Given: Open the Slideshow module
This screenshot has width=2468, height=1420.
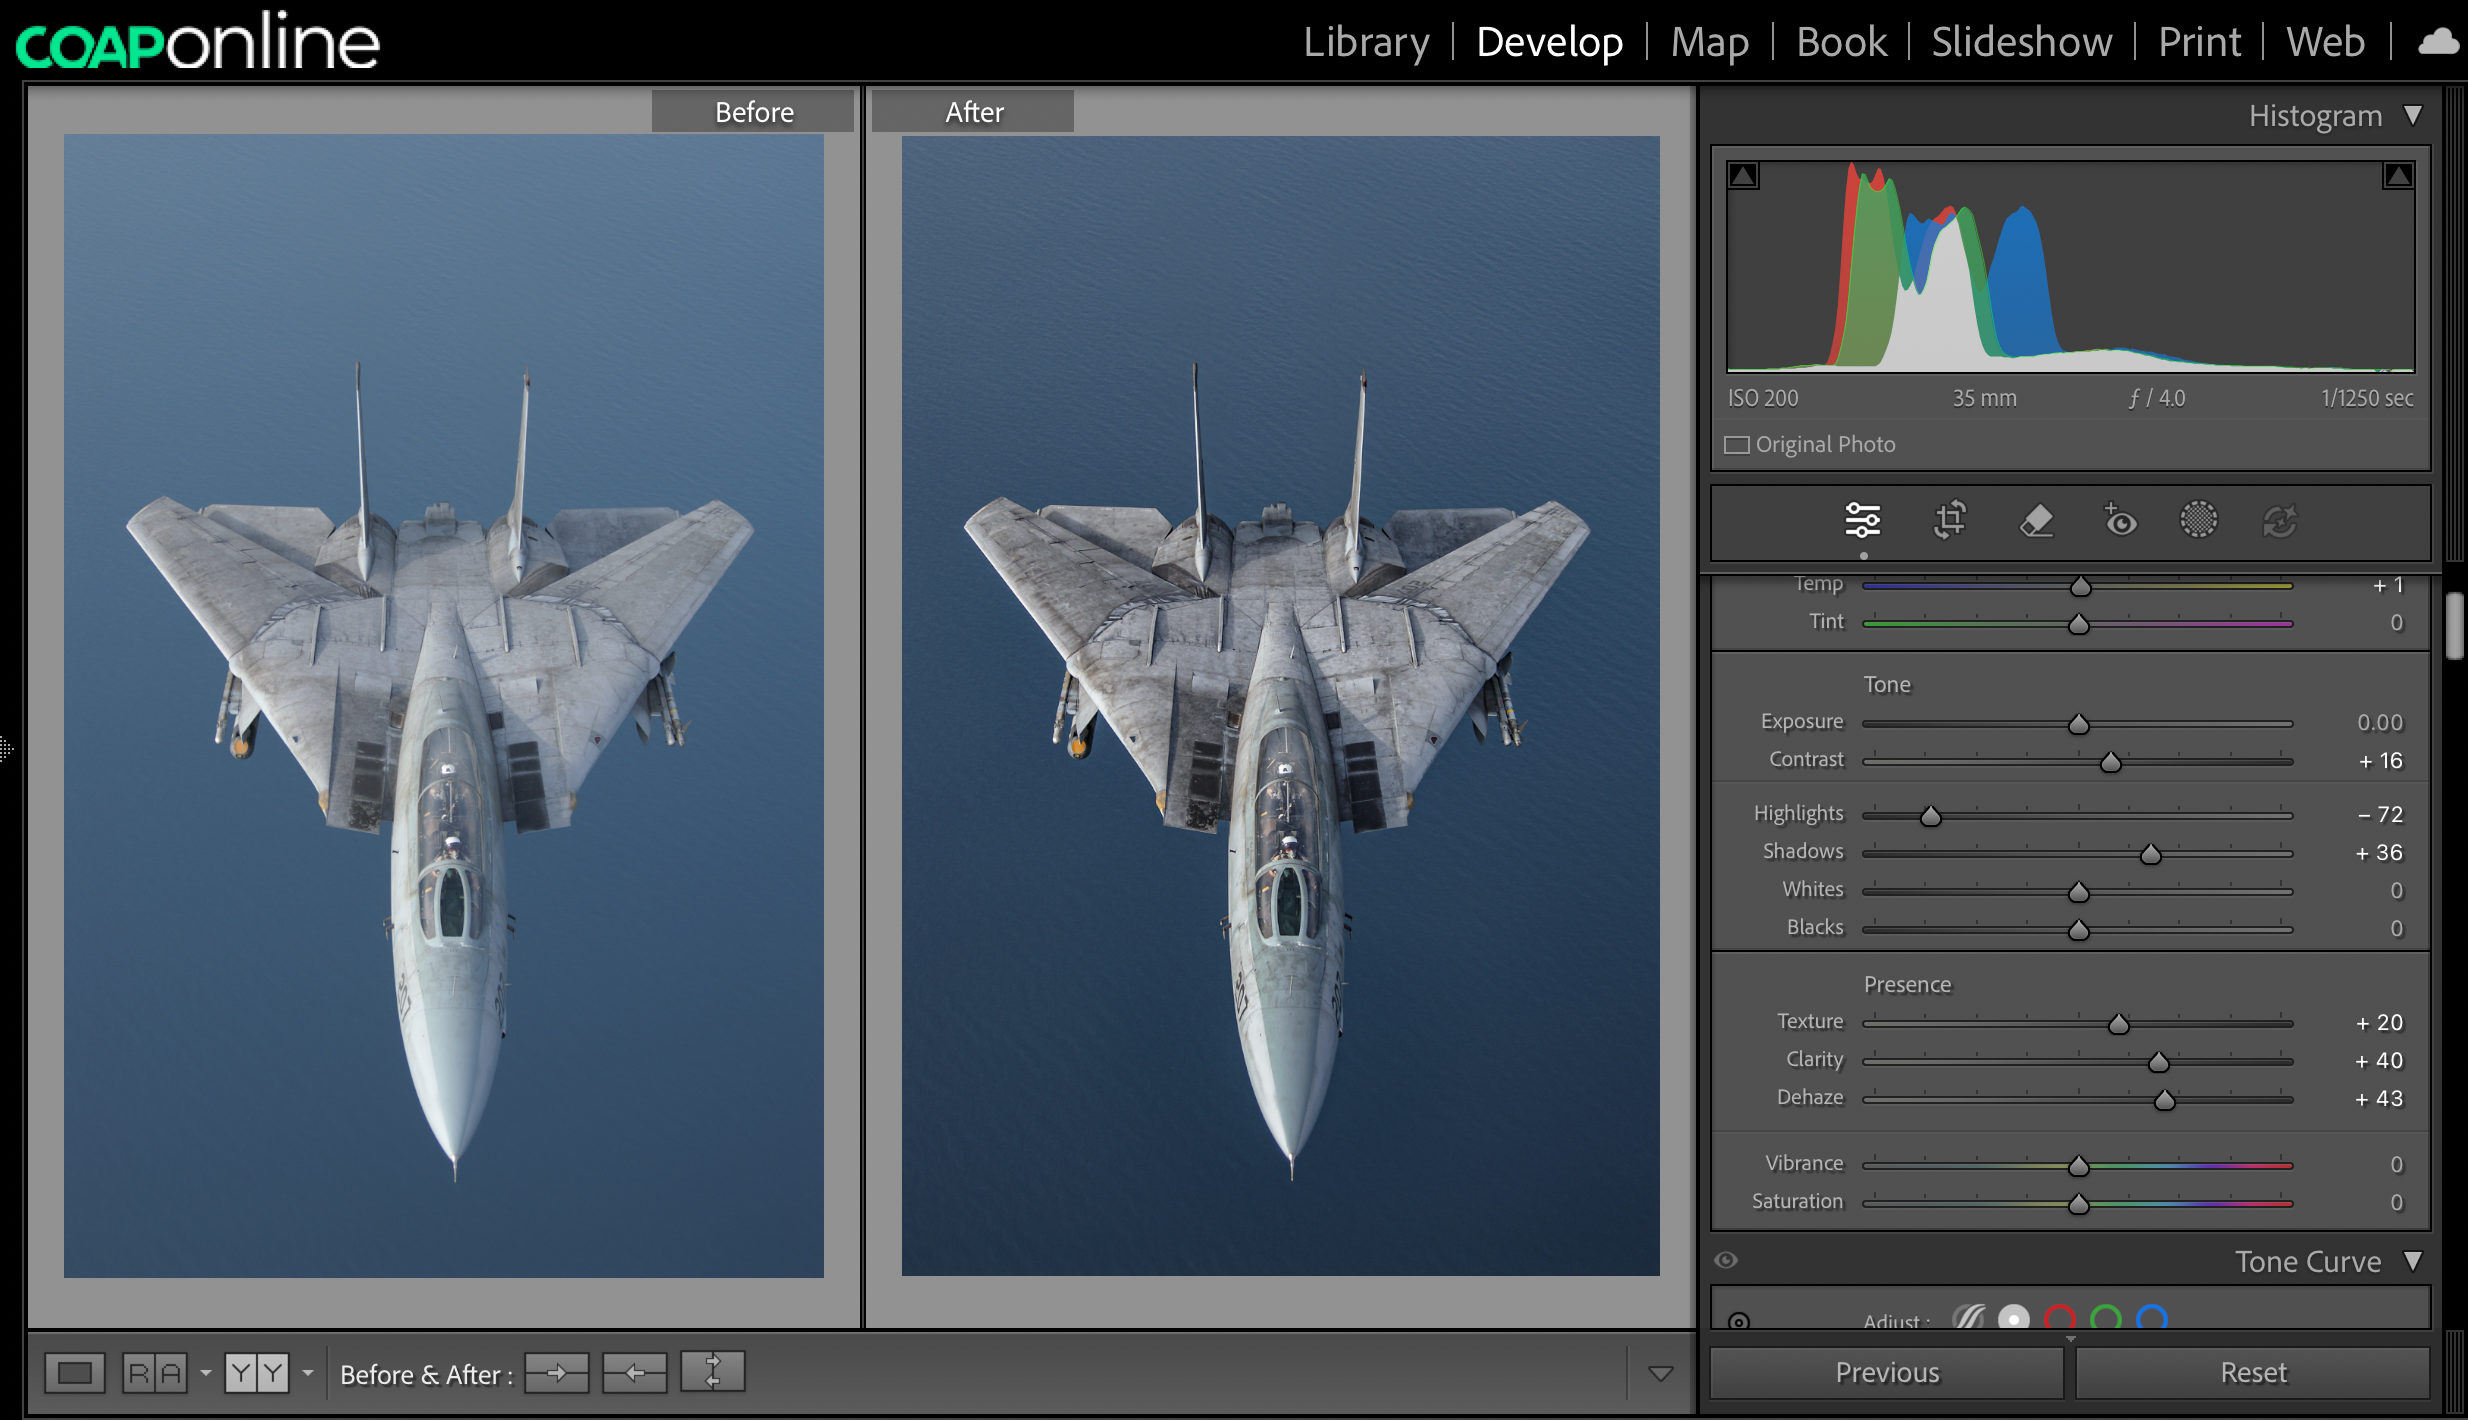Looking at the screenshot, I should click(x=2021, y=42).
